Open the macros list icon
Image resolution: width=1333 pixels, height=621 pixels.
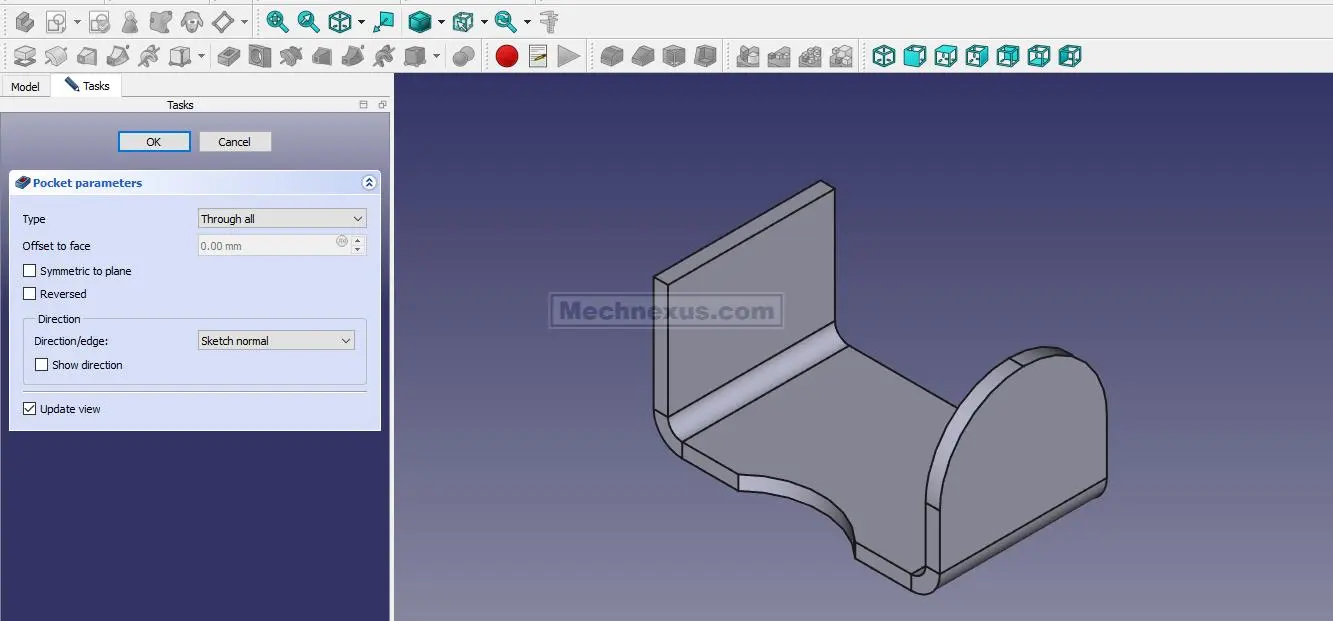point(538,56)
